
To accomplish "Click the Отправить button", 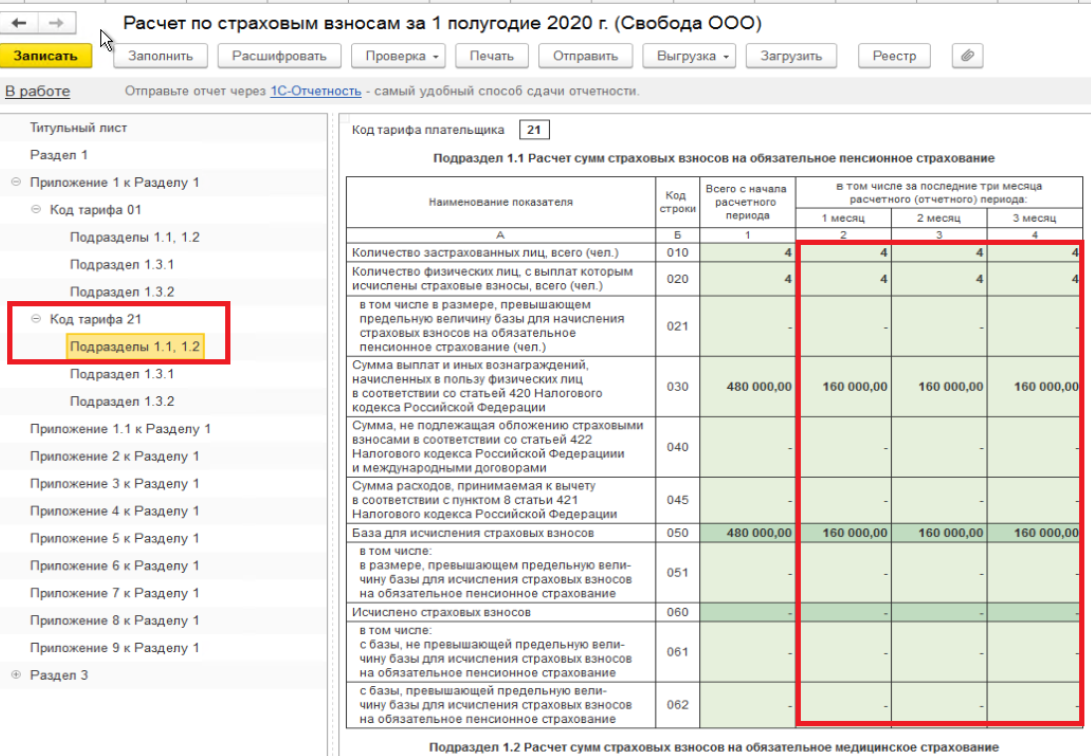I will point(585,56).
